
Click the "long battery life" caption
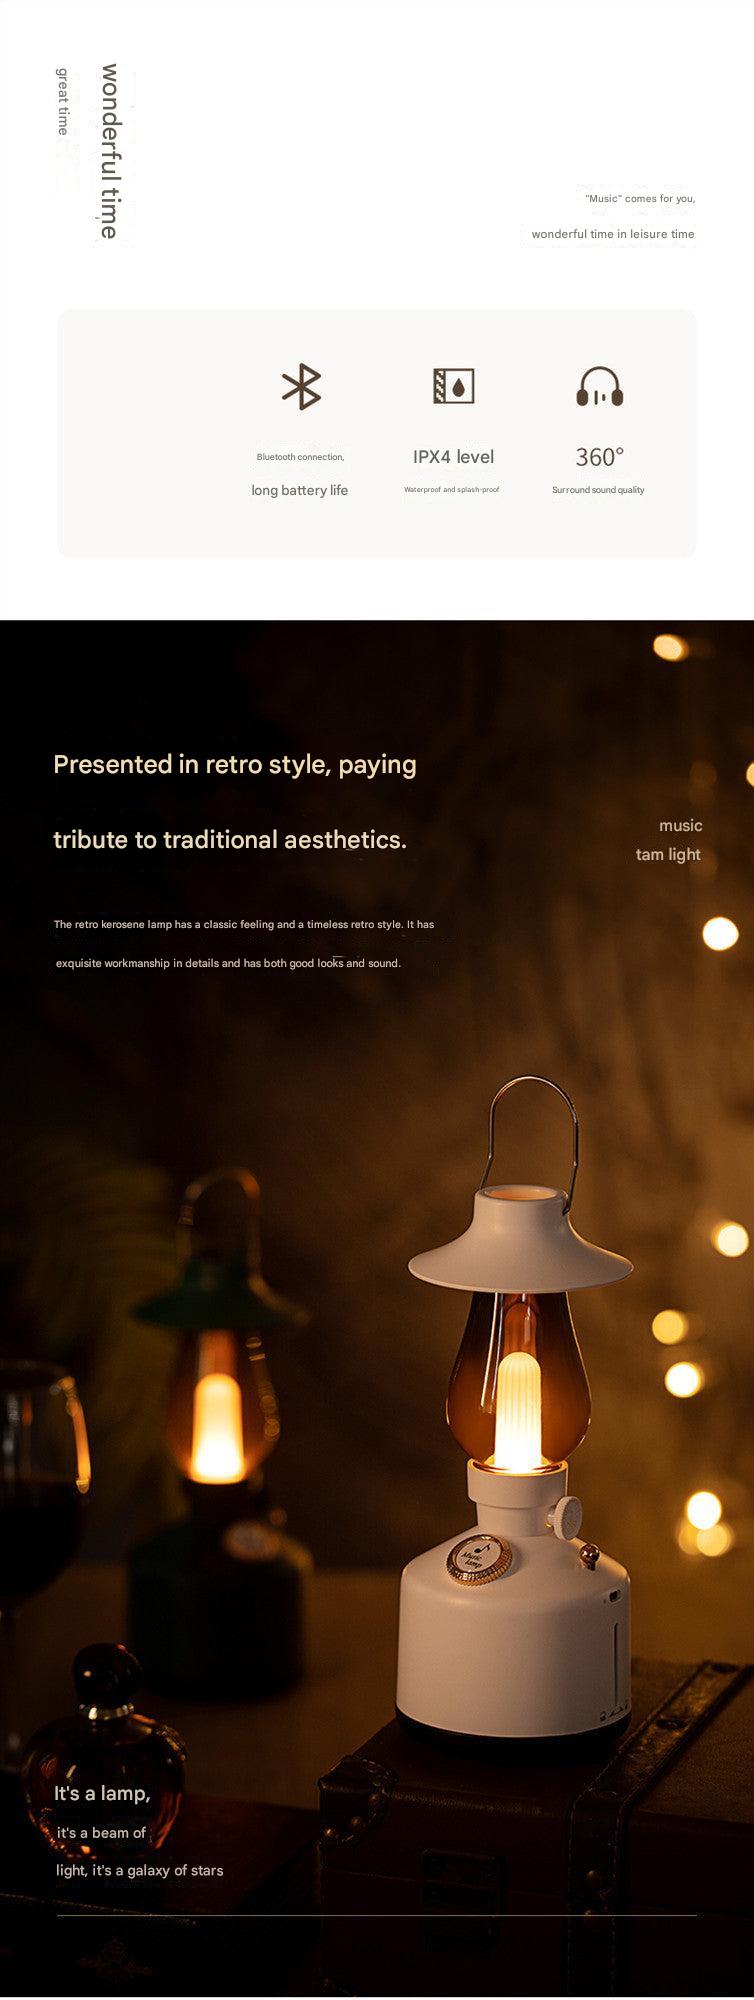click(299, 490)
